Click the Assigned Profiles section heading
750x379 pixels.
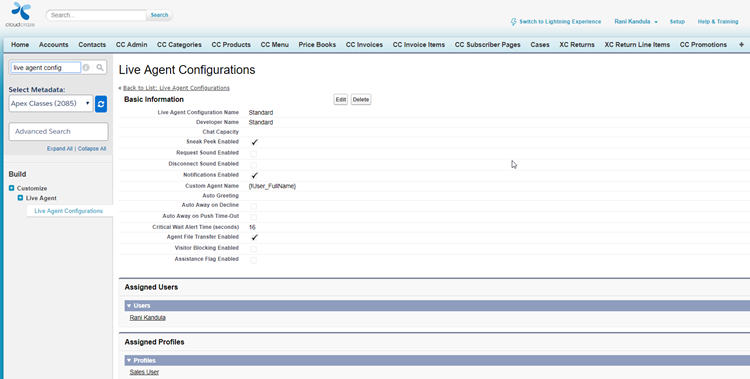click(x=154, y=342)
